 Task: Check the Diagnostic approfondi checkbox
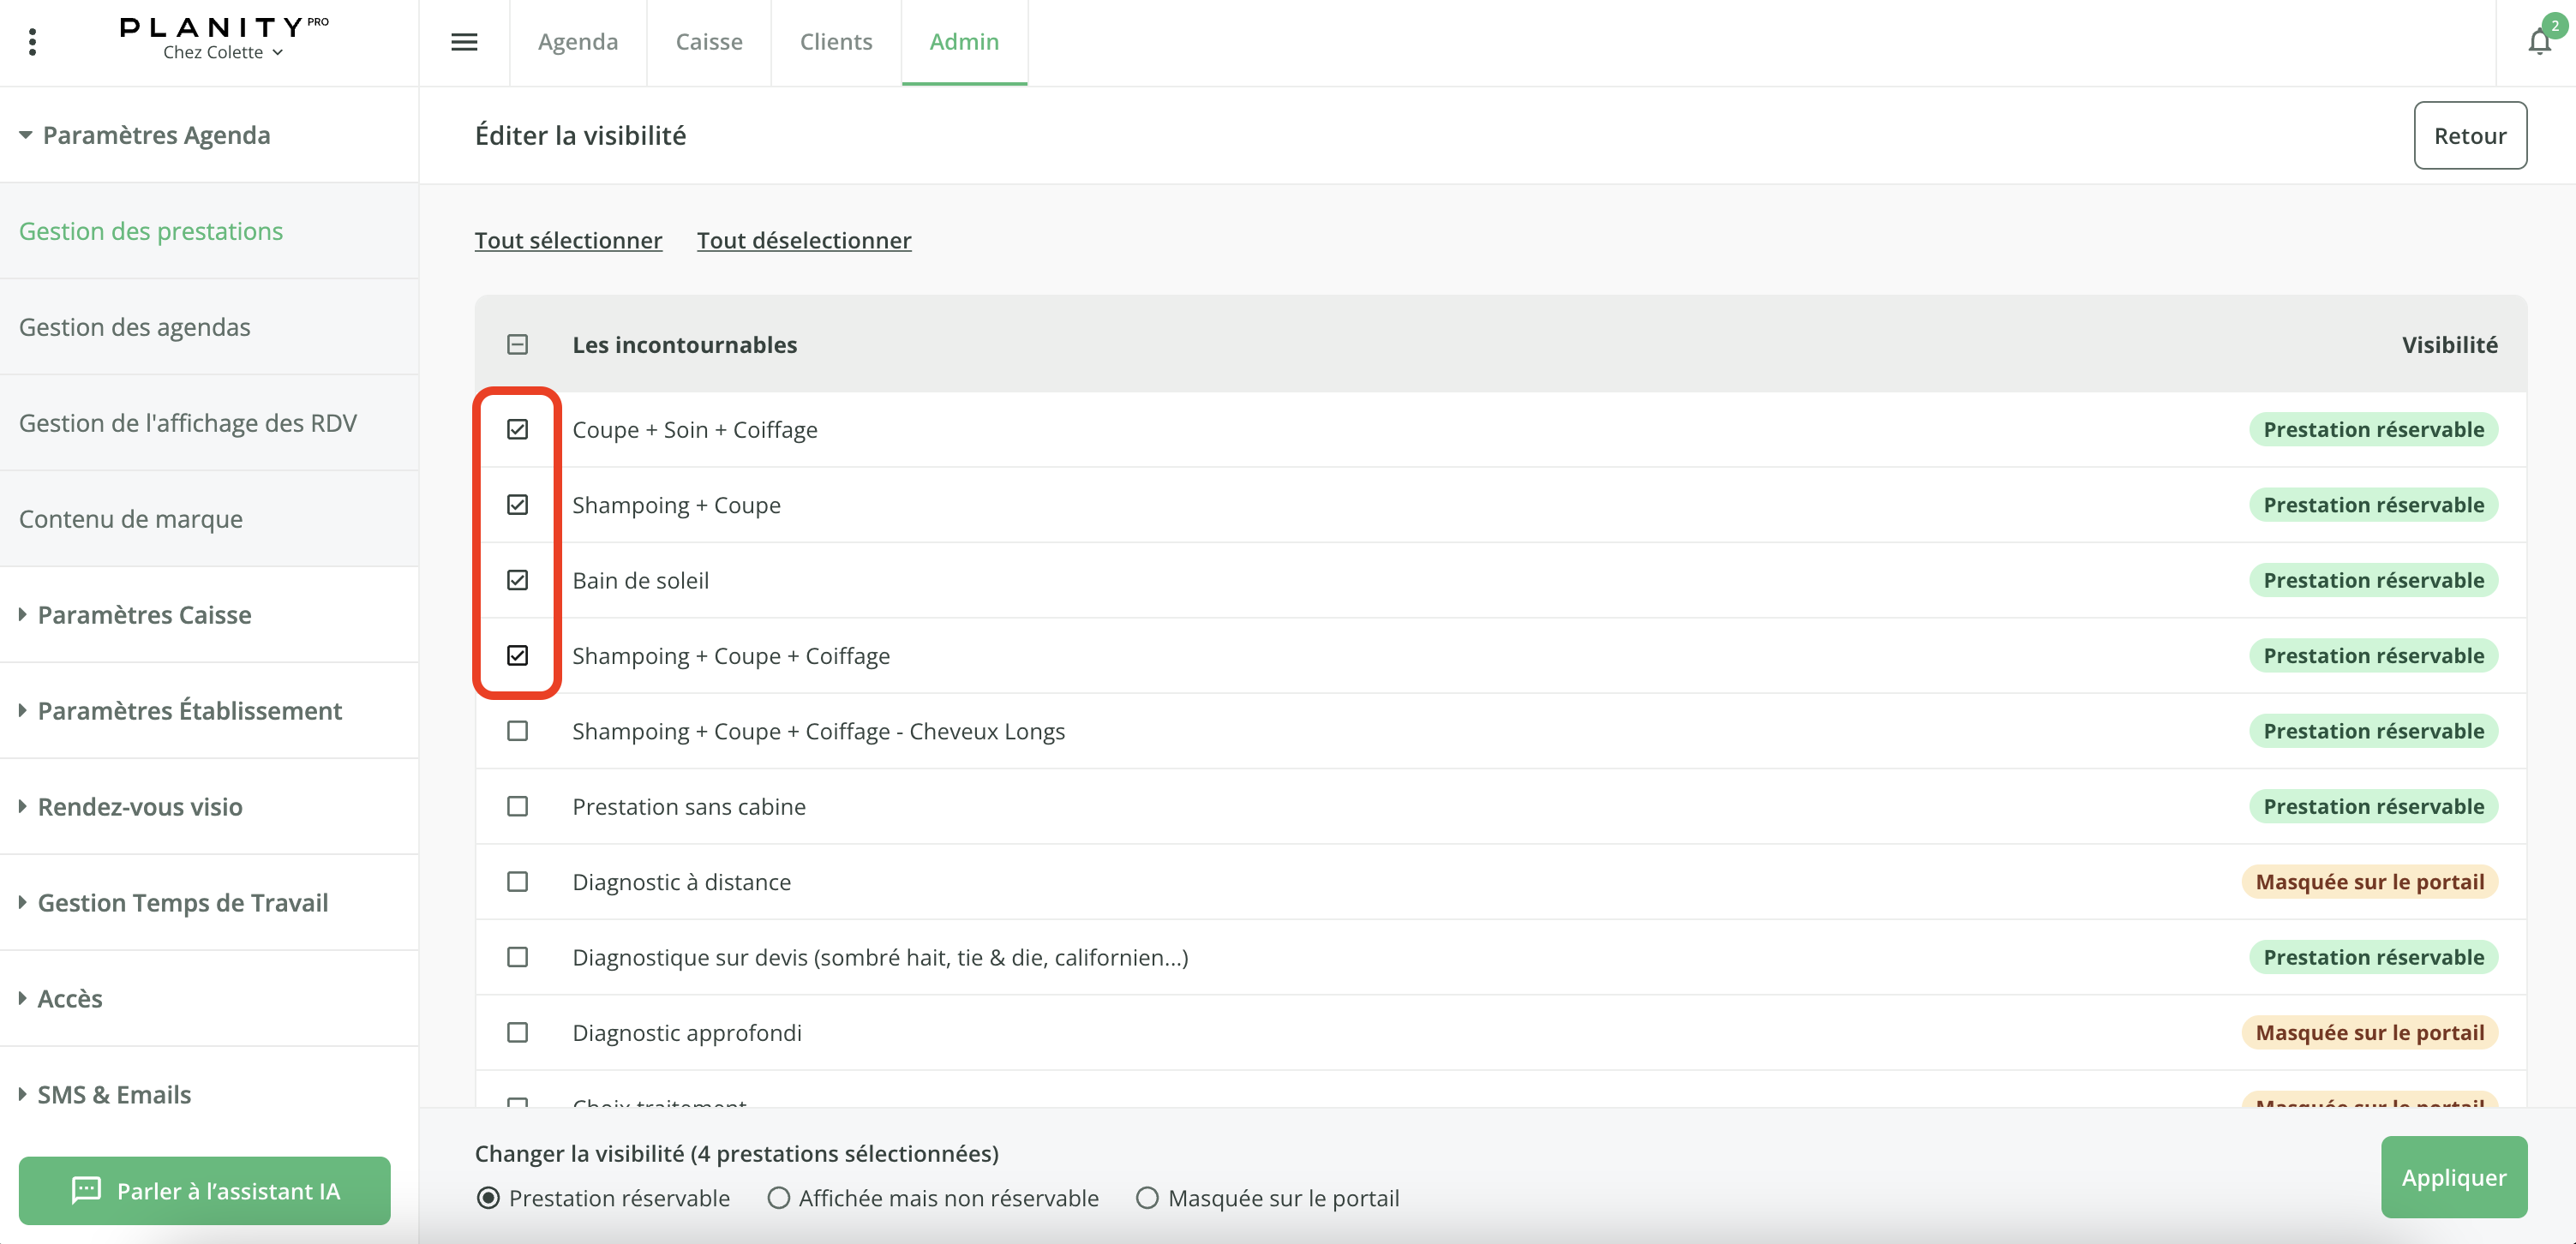(517, 1032)
